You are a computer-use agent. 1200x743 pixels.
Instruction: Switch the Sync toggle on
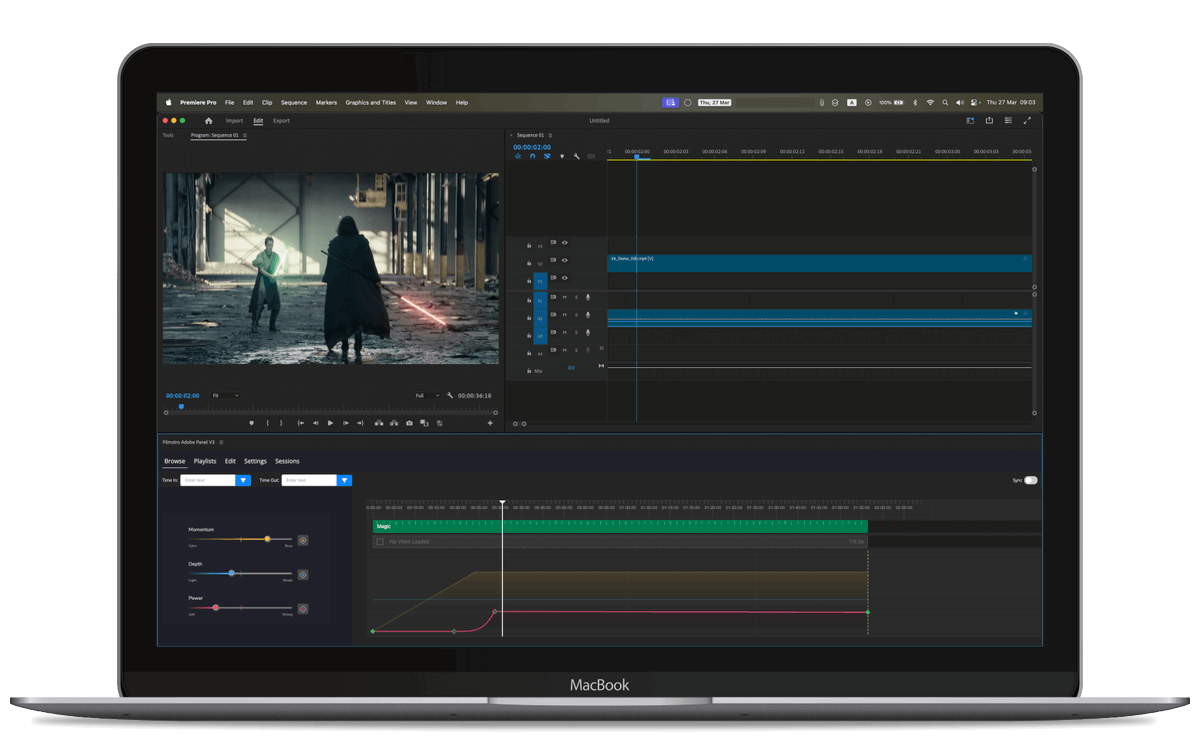pyautogui.click(x=1031, y=480)
